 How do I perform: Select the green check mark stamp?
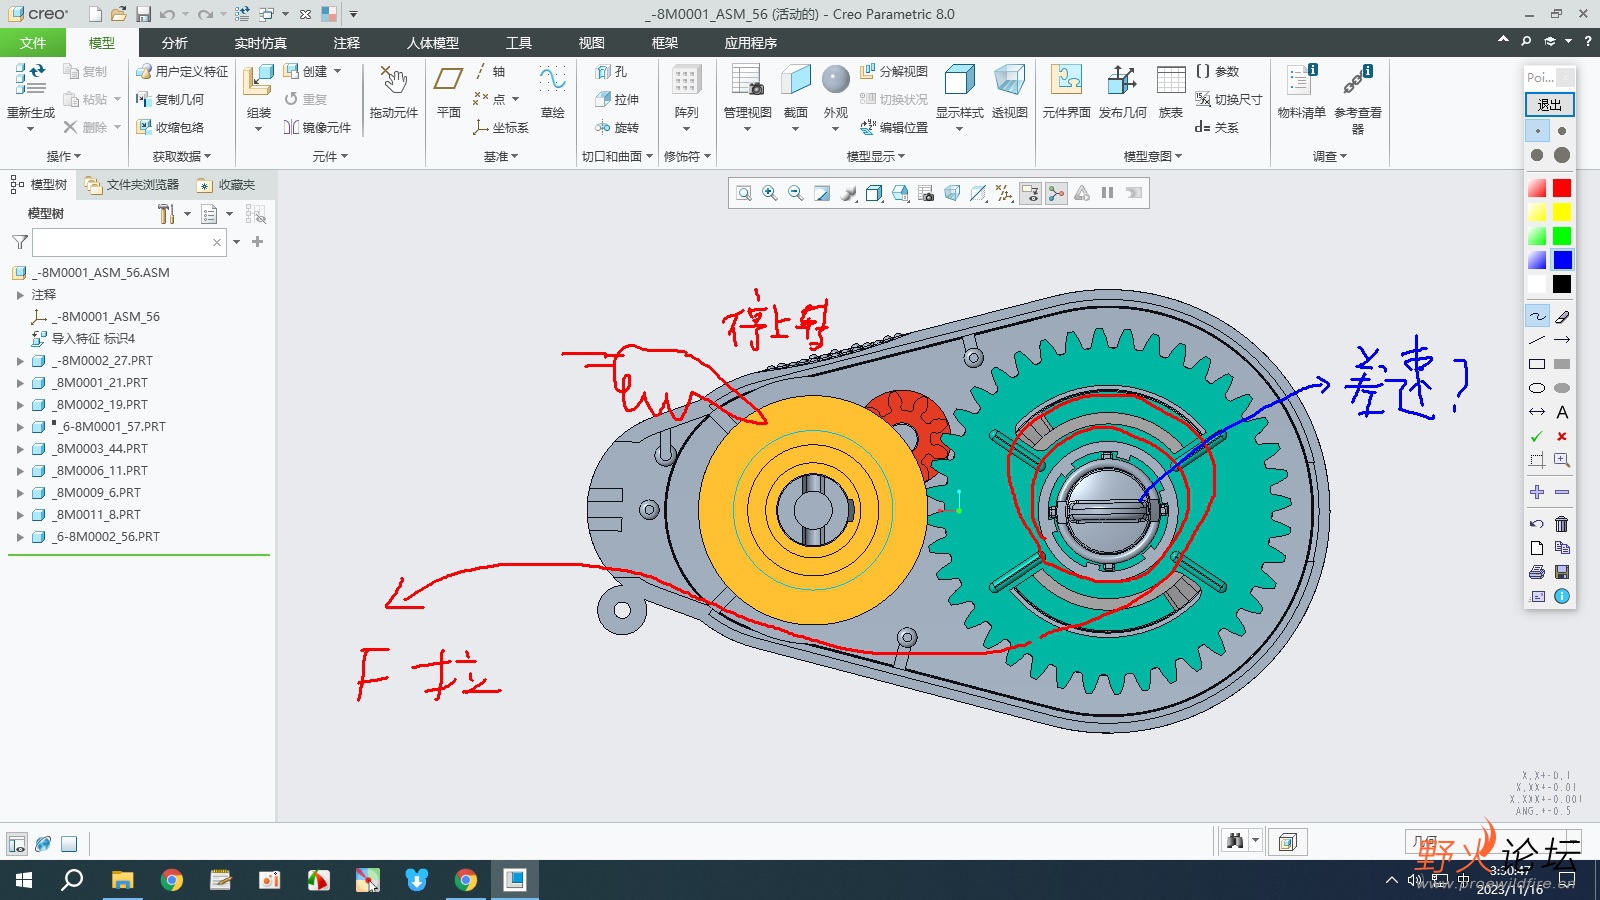click(1537, 436)
